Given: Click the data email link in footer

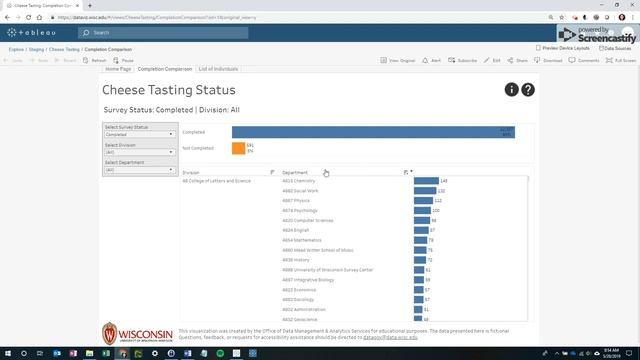Looking at the screenshot, I should [x=390, y=338].
